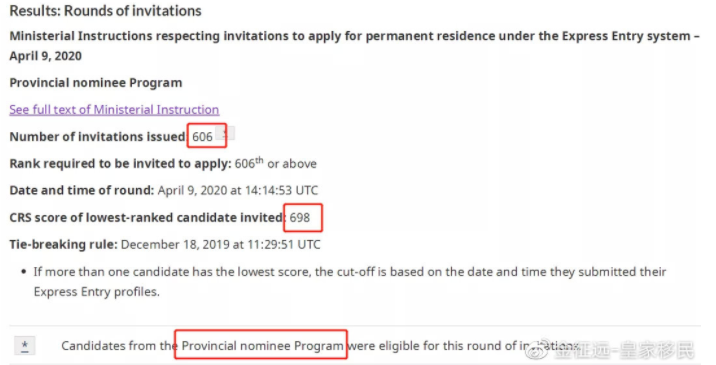Click the 606th or above rank text
716x365 pixels.
[276, 163]
